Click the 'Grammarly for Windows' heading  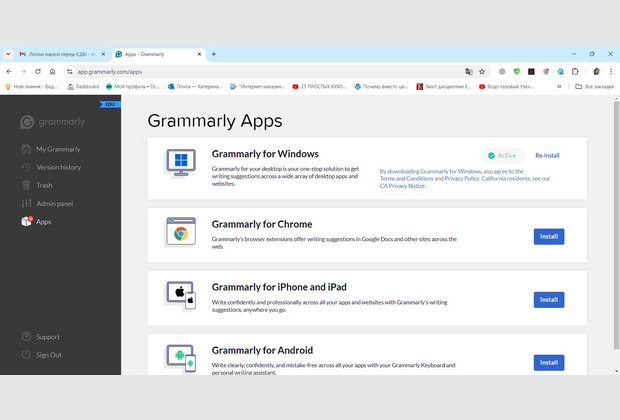click(x=265, y=154)
